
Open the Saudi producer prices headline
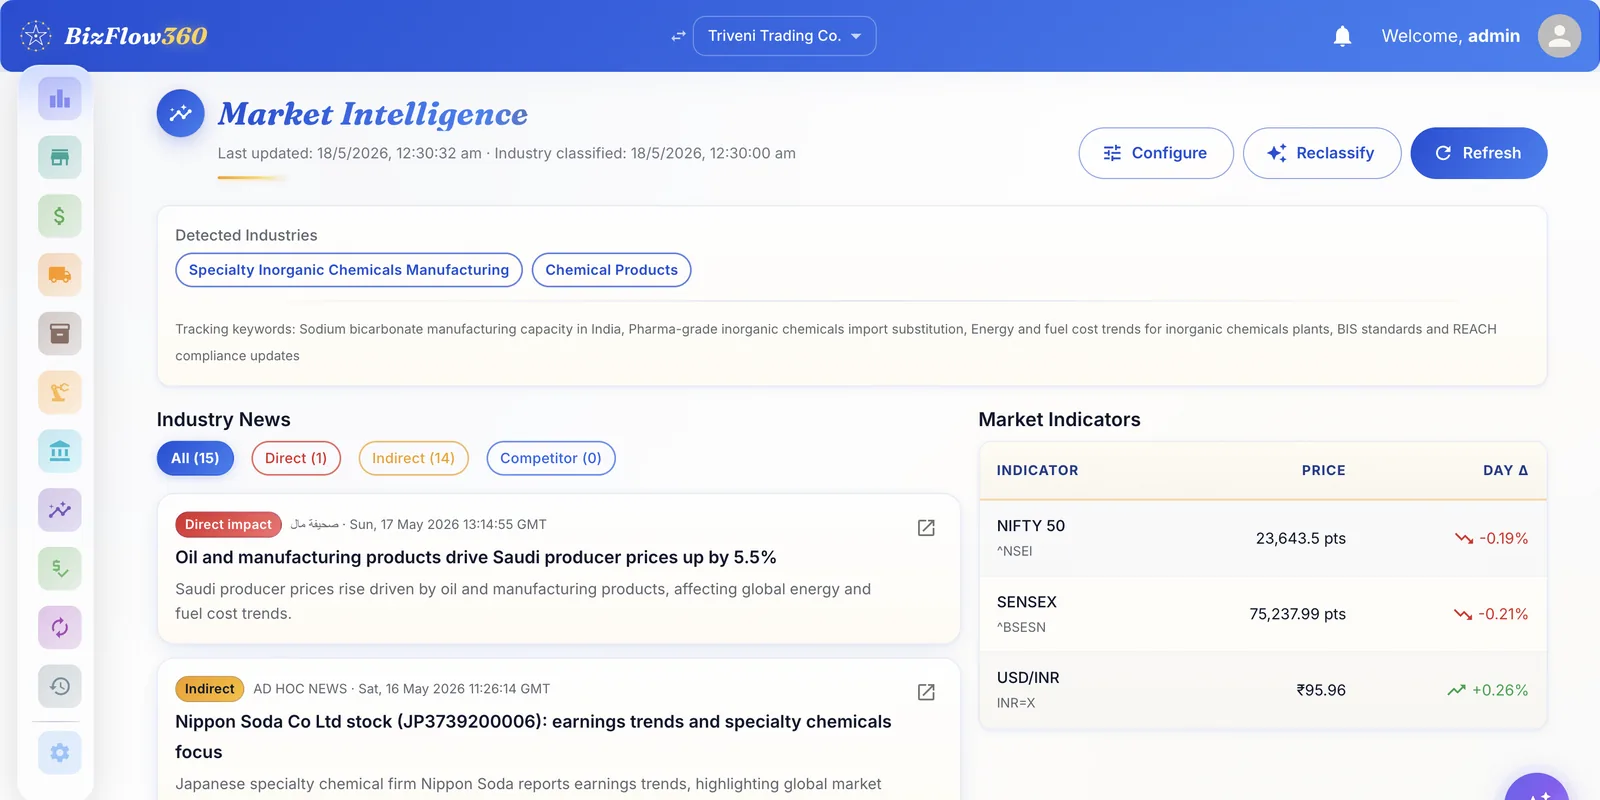pos(476,557)
